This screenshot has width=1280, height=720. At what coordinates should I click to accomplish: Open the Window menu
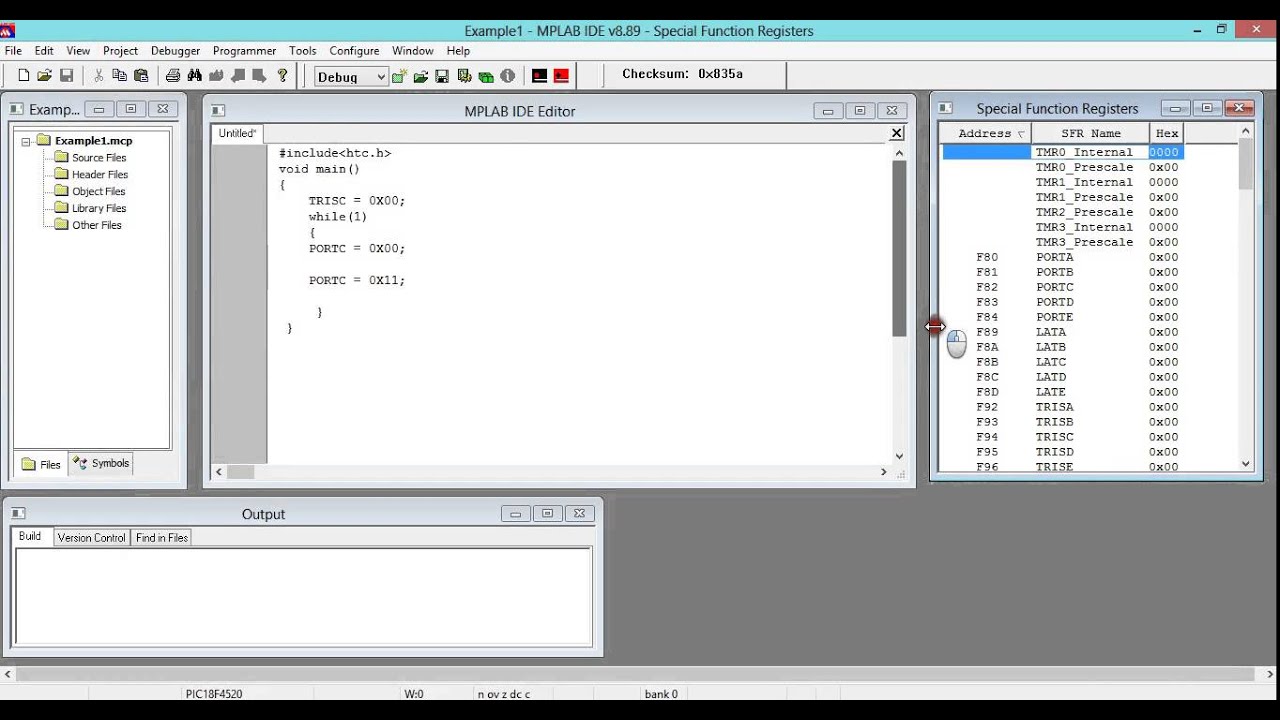coord(412,51)
